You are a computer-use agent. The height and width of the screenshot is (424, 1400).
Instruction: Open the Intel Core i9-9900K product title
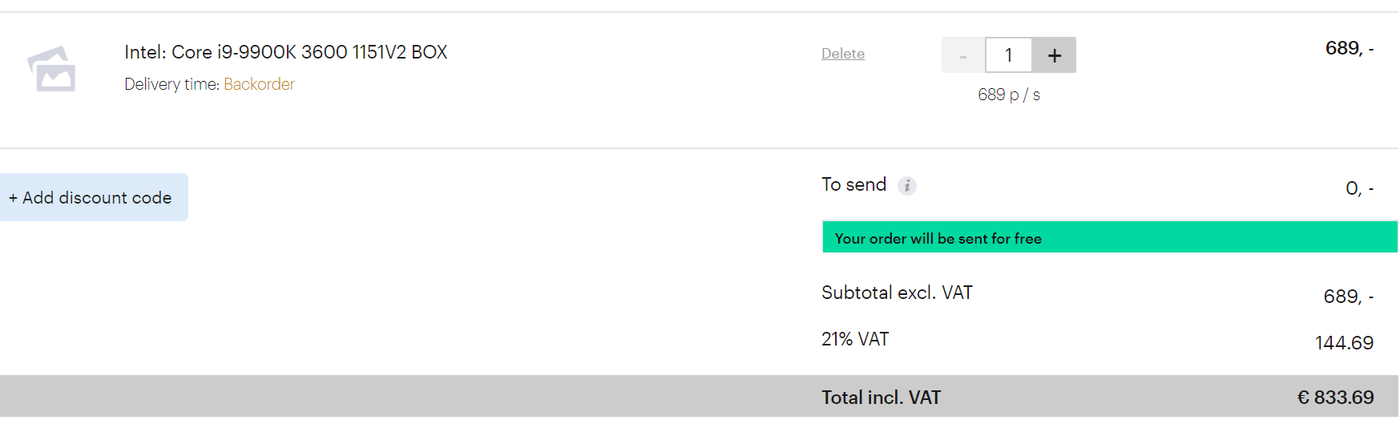[286, 52]
